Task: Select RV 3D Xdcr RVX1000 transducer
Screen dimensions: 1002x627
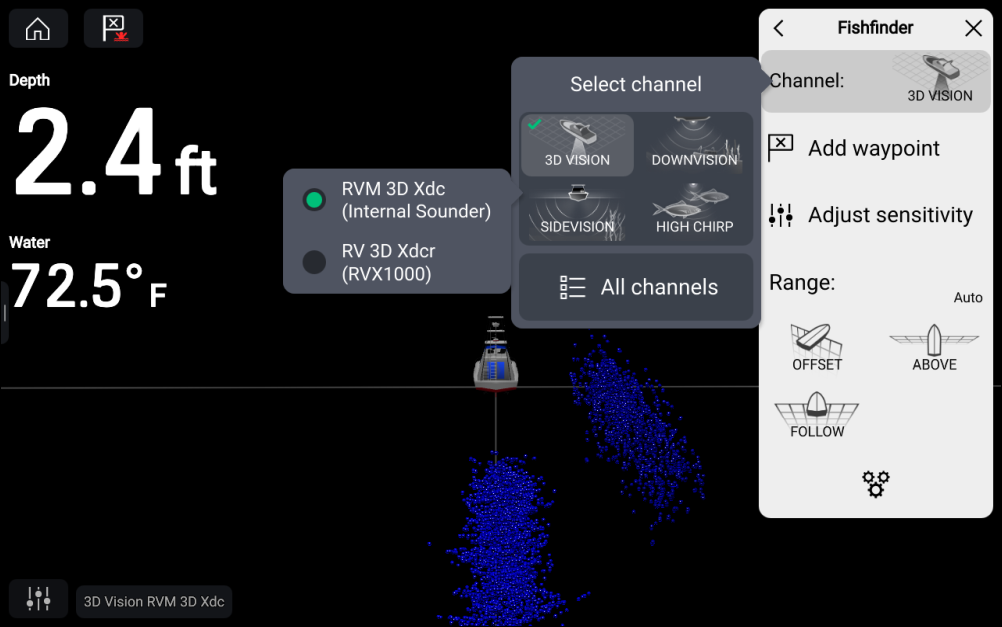Action: pyautogui.click(x=397, y=262)
